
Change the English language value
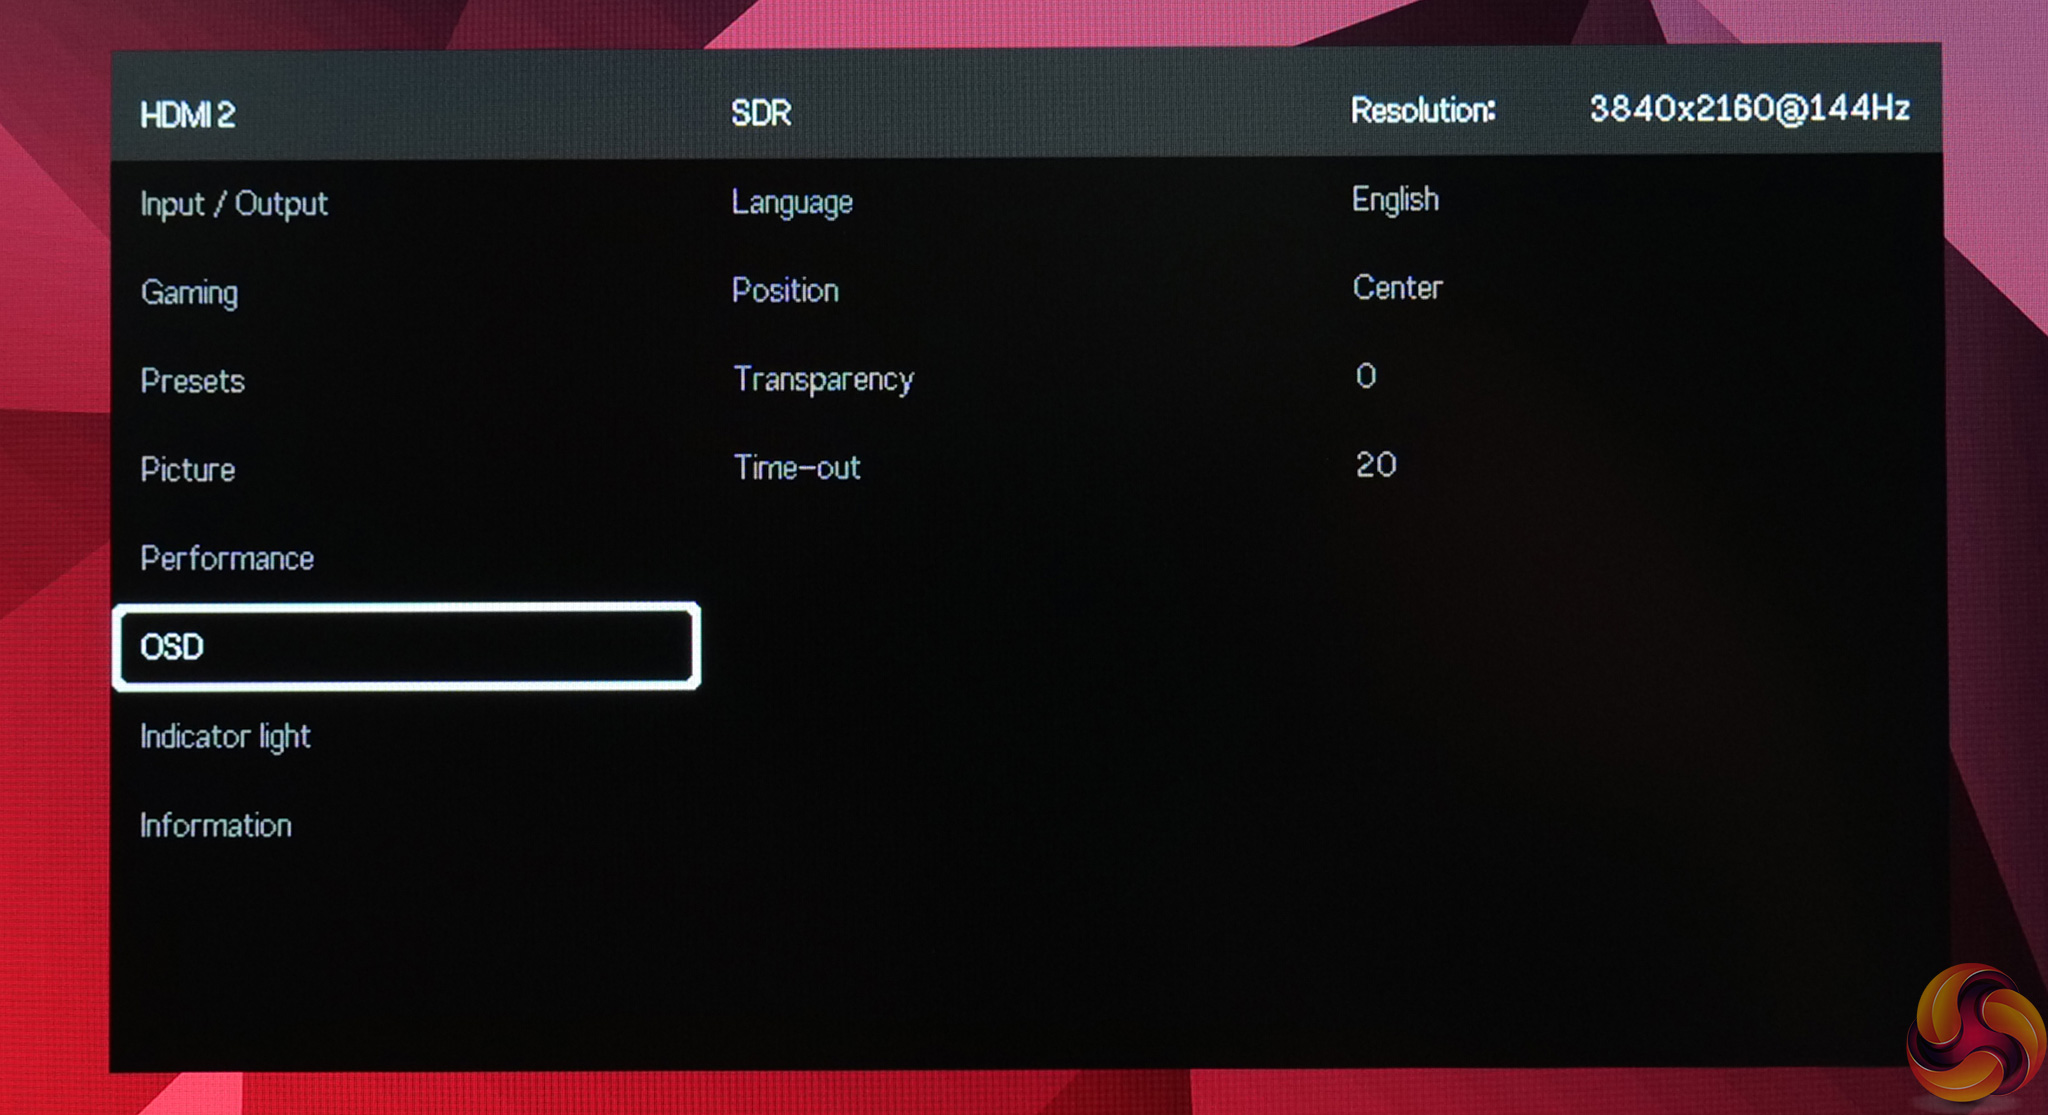click(1394, 200)
